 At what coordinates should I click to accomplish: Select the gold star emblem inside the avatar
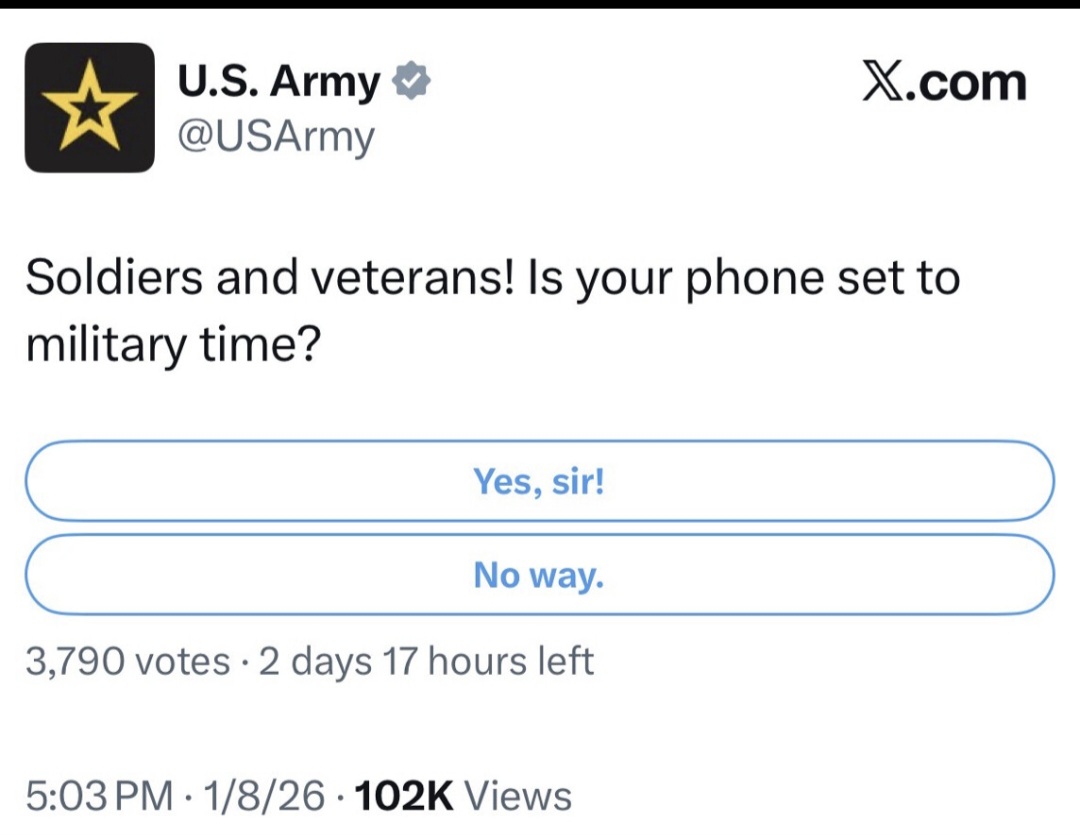[x=88, y=107]
